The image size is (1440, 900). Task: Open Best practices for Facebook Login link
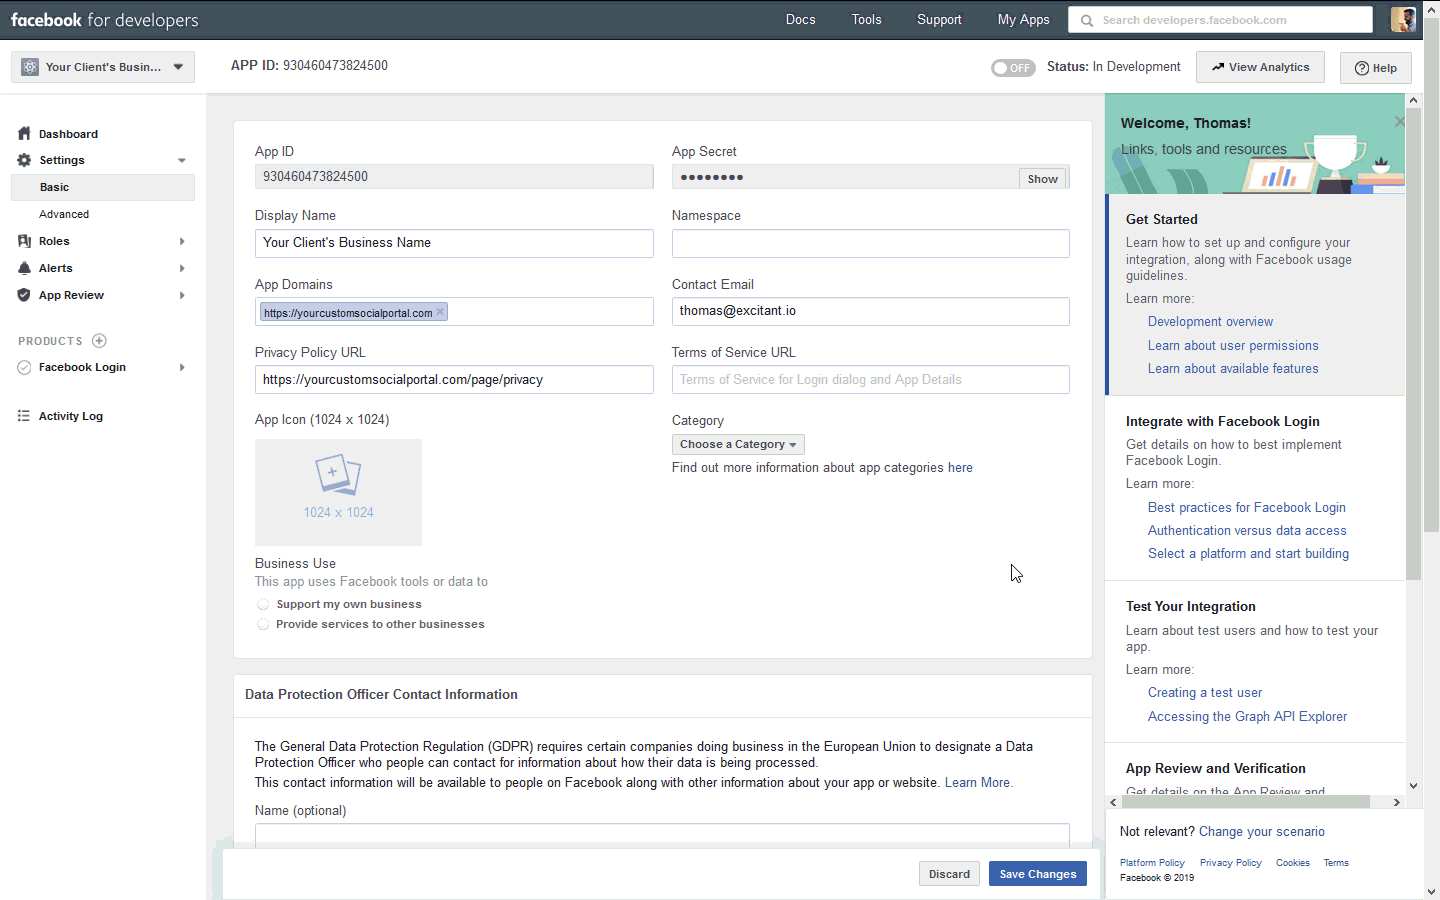click(1247, 508)
